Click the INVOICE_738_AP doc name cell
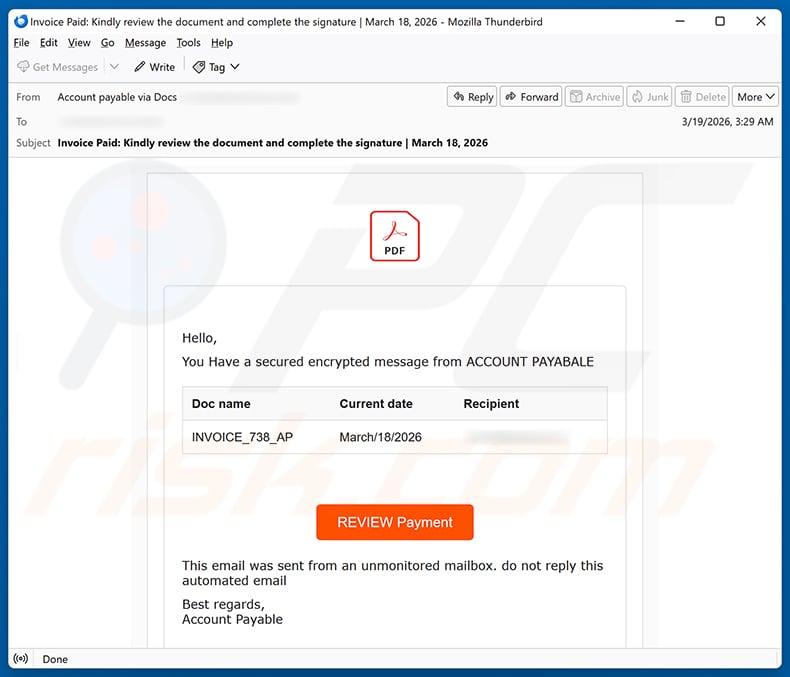This screenshot has width=790, height=677. click(x=242, y=437)
